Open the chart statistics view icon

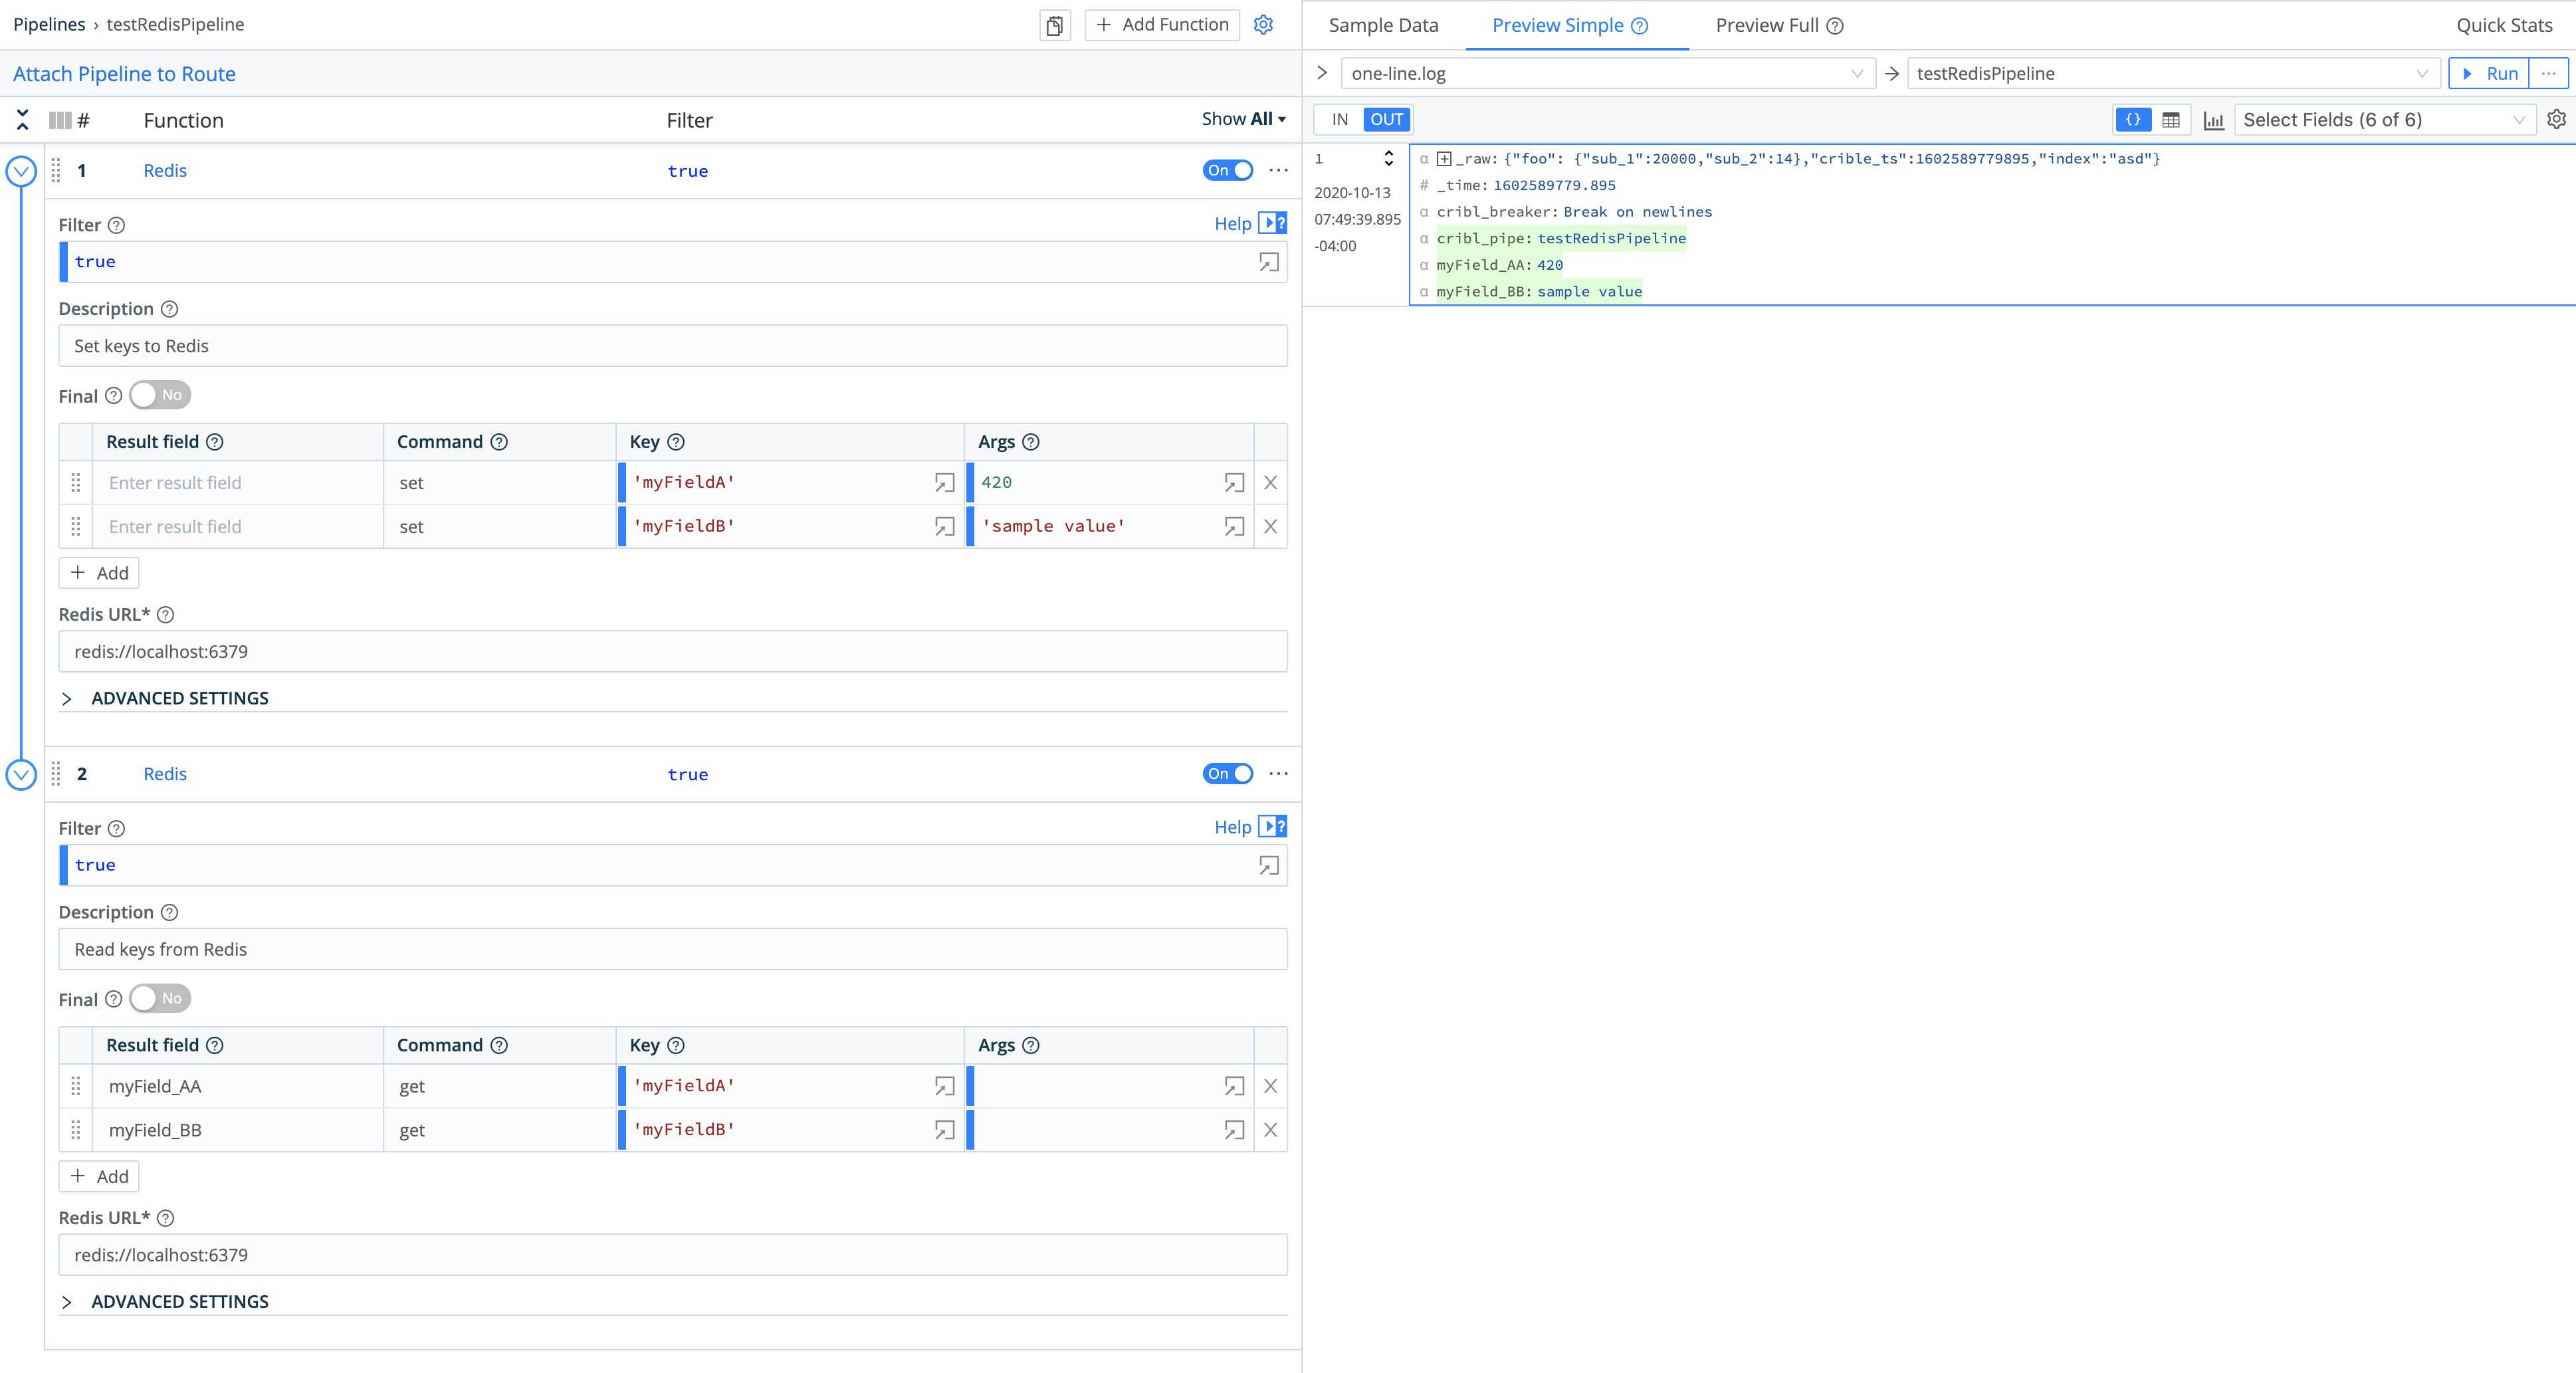(x=2213, y=120)
